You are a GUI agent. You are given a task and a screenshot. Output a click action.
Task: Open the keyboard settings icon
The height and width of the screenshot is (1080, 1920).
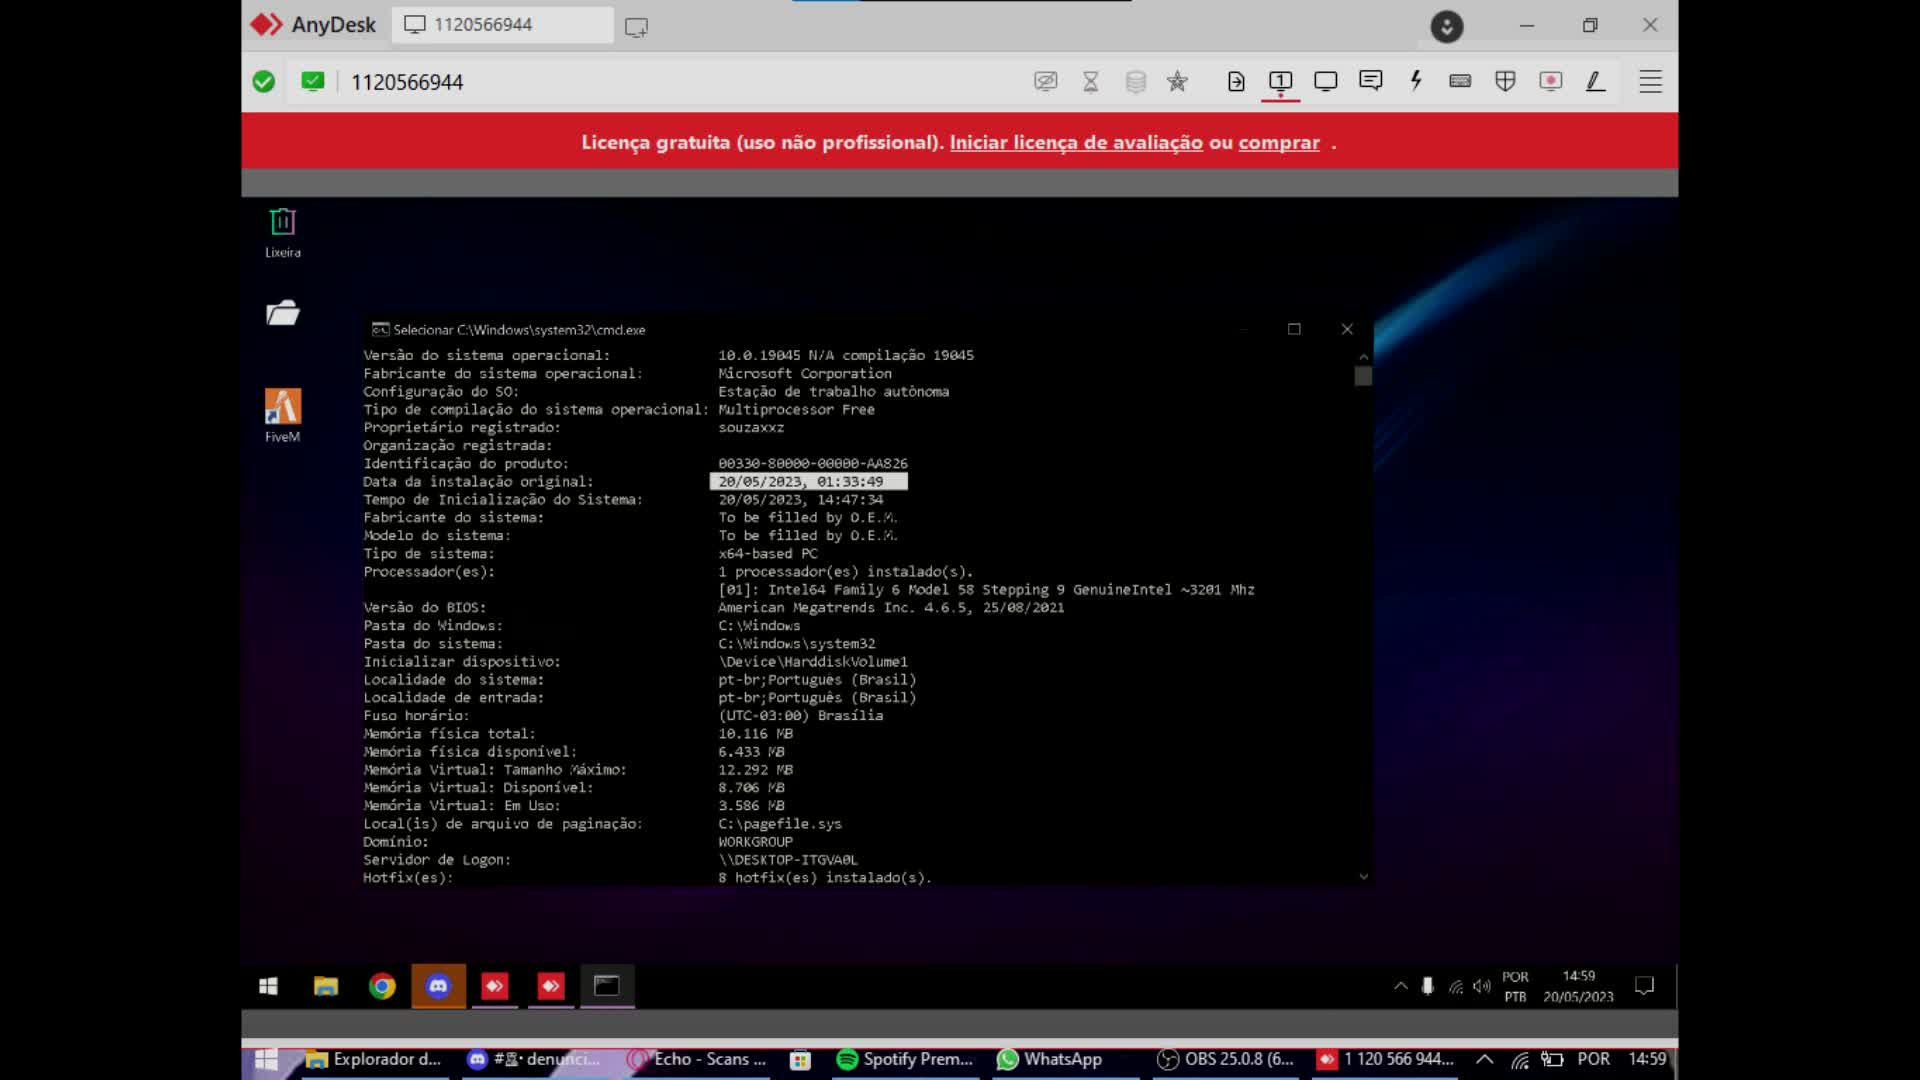[x=1460, y=81]
